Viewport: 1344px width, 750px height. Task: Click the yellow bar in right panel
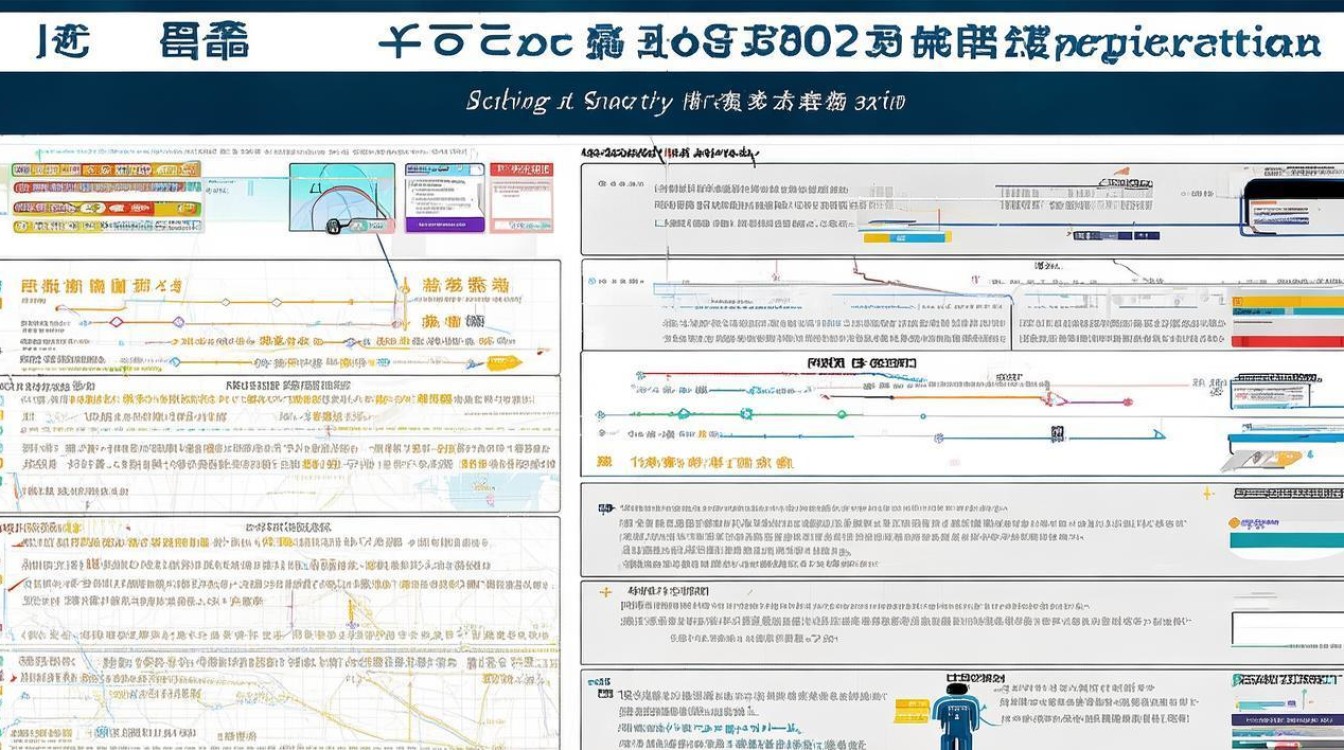tap(1286, 301)
